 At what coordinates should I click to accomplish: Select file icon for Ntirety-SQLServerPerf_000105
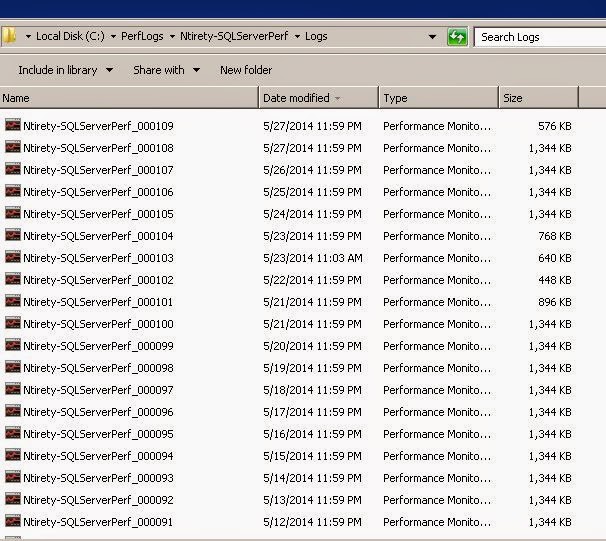[x=13, y=213]
